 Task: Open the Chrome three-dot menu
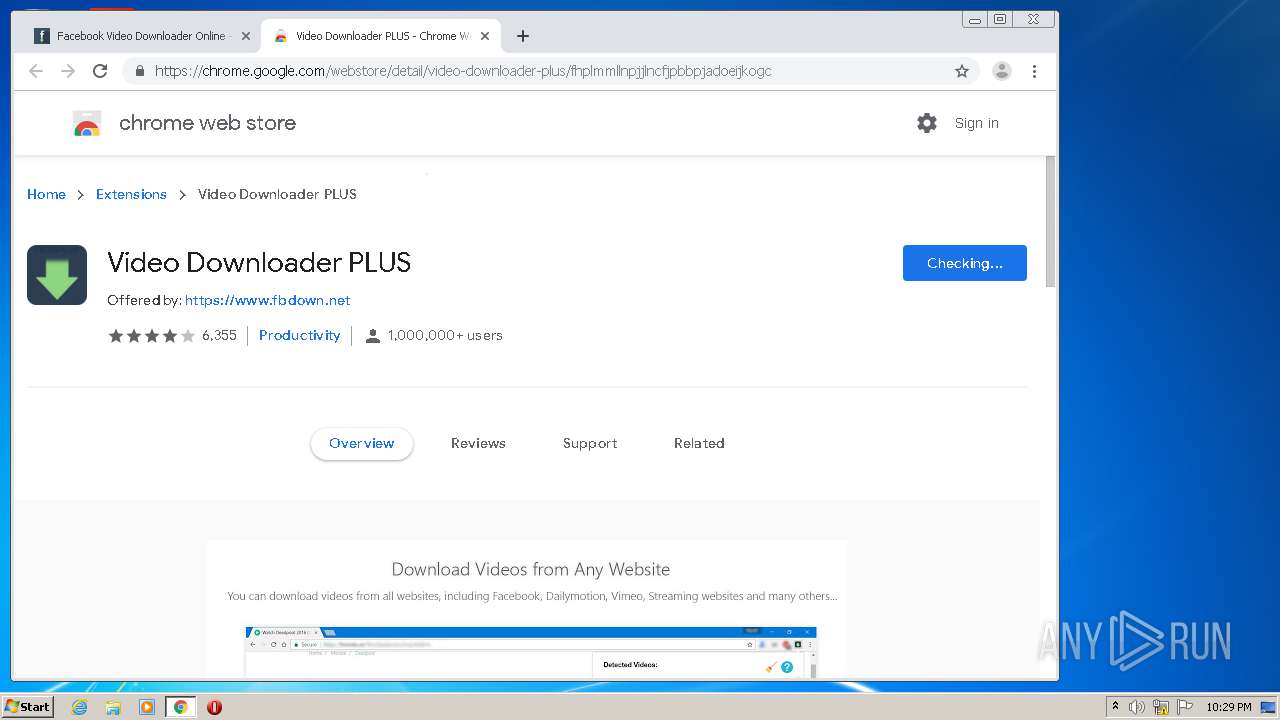click(1034, 71)
